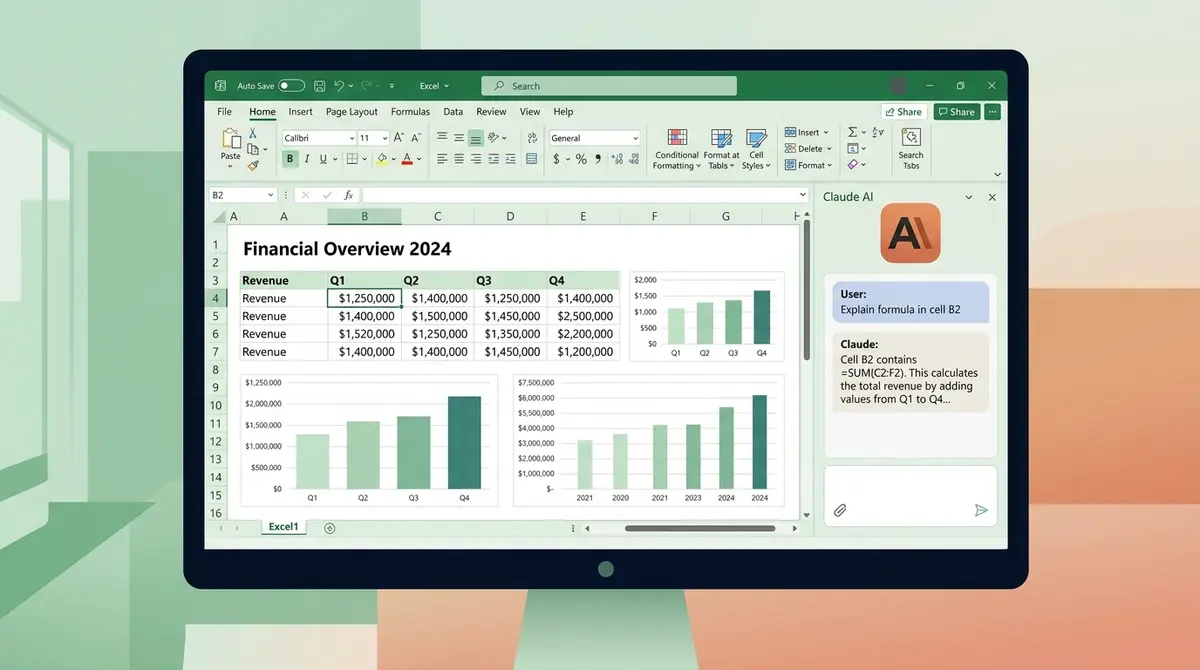Click the Orientation angled text icon

(494, 137)
